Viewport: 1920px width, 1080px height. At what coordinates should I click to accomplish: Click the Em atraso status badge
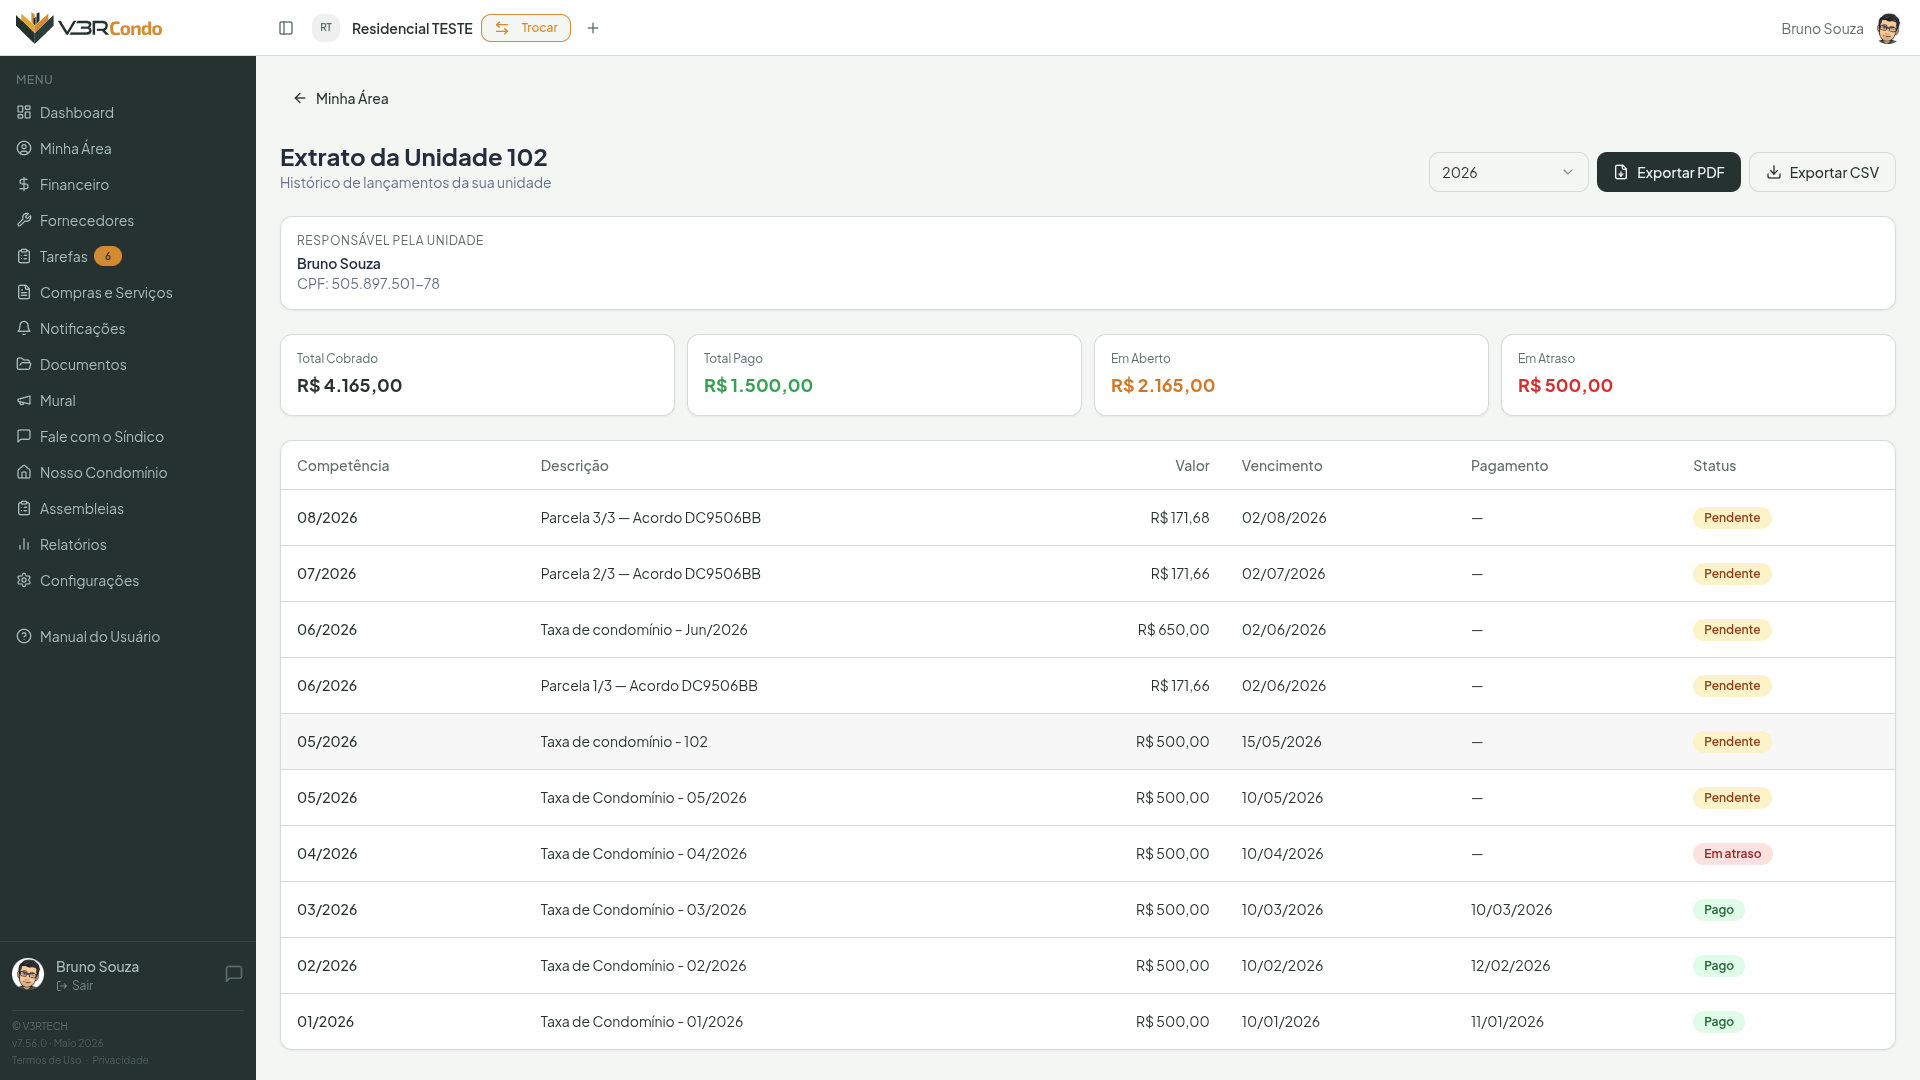click(1732, 853)
